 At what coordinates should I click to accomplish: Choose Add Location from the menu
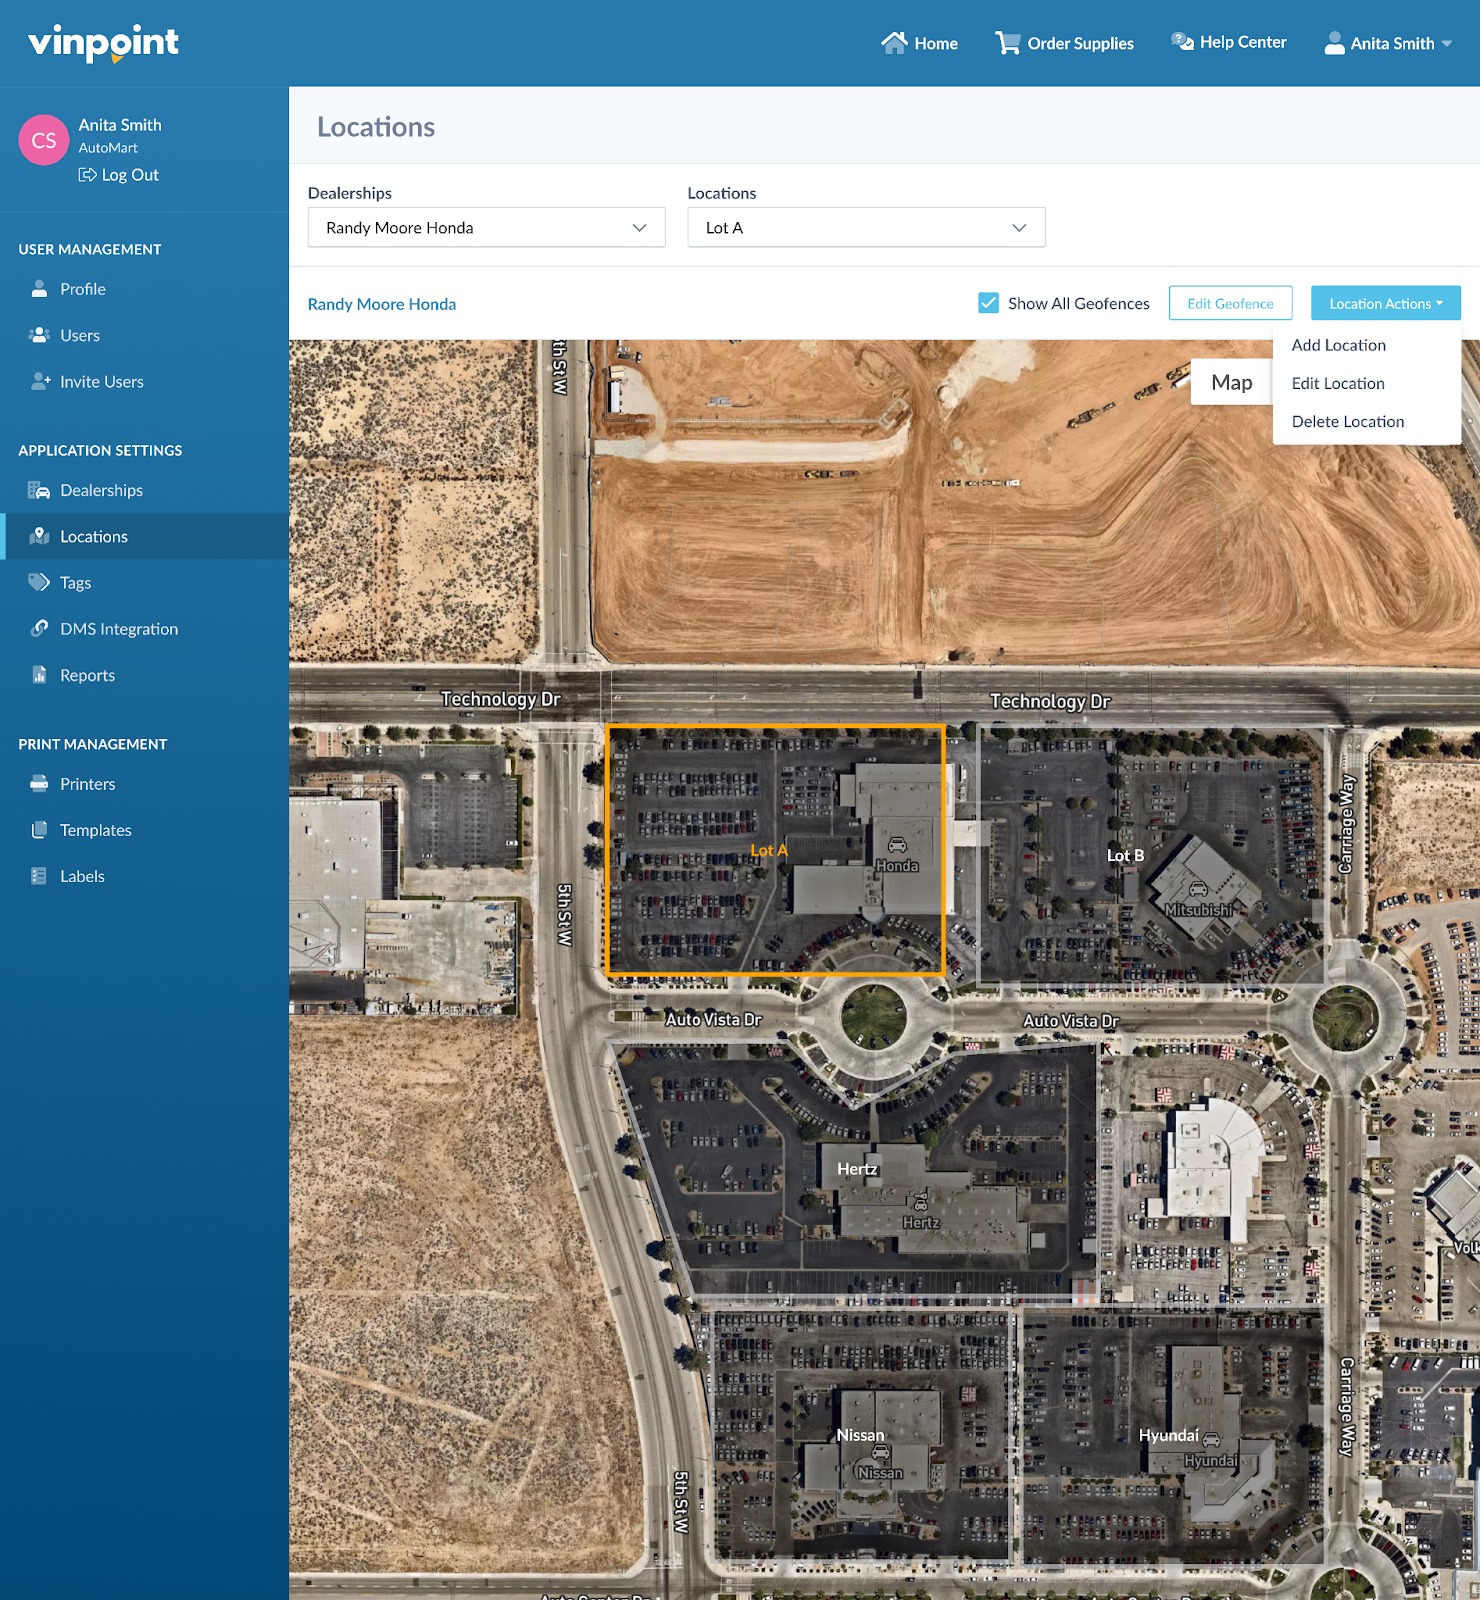pyautogui.click(x=1338, y=345)
